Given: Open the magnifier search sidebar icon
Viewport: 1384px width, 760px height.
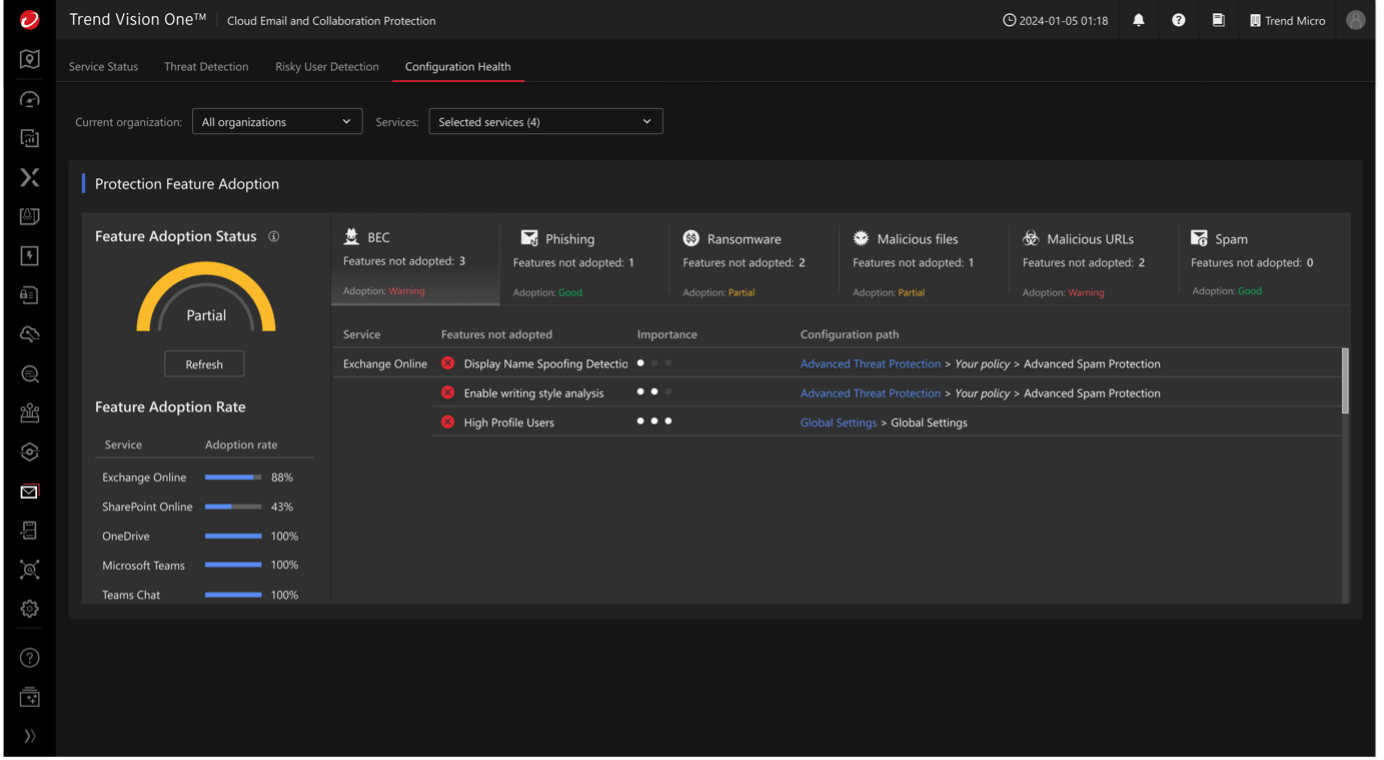Looking at the screenshot, I should (30, 374).
